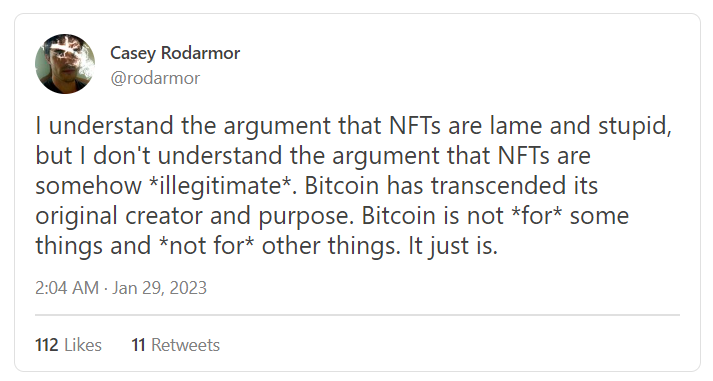Click the first "NFTs" in the tweet

415,126
